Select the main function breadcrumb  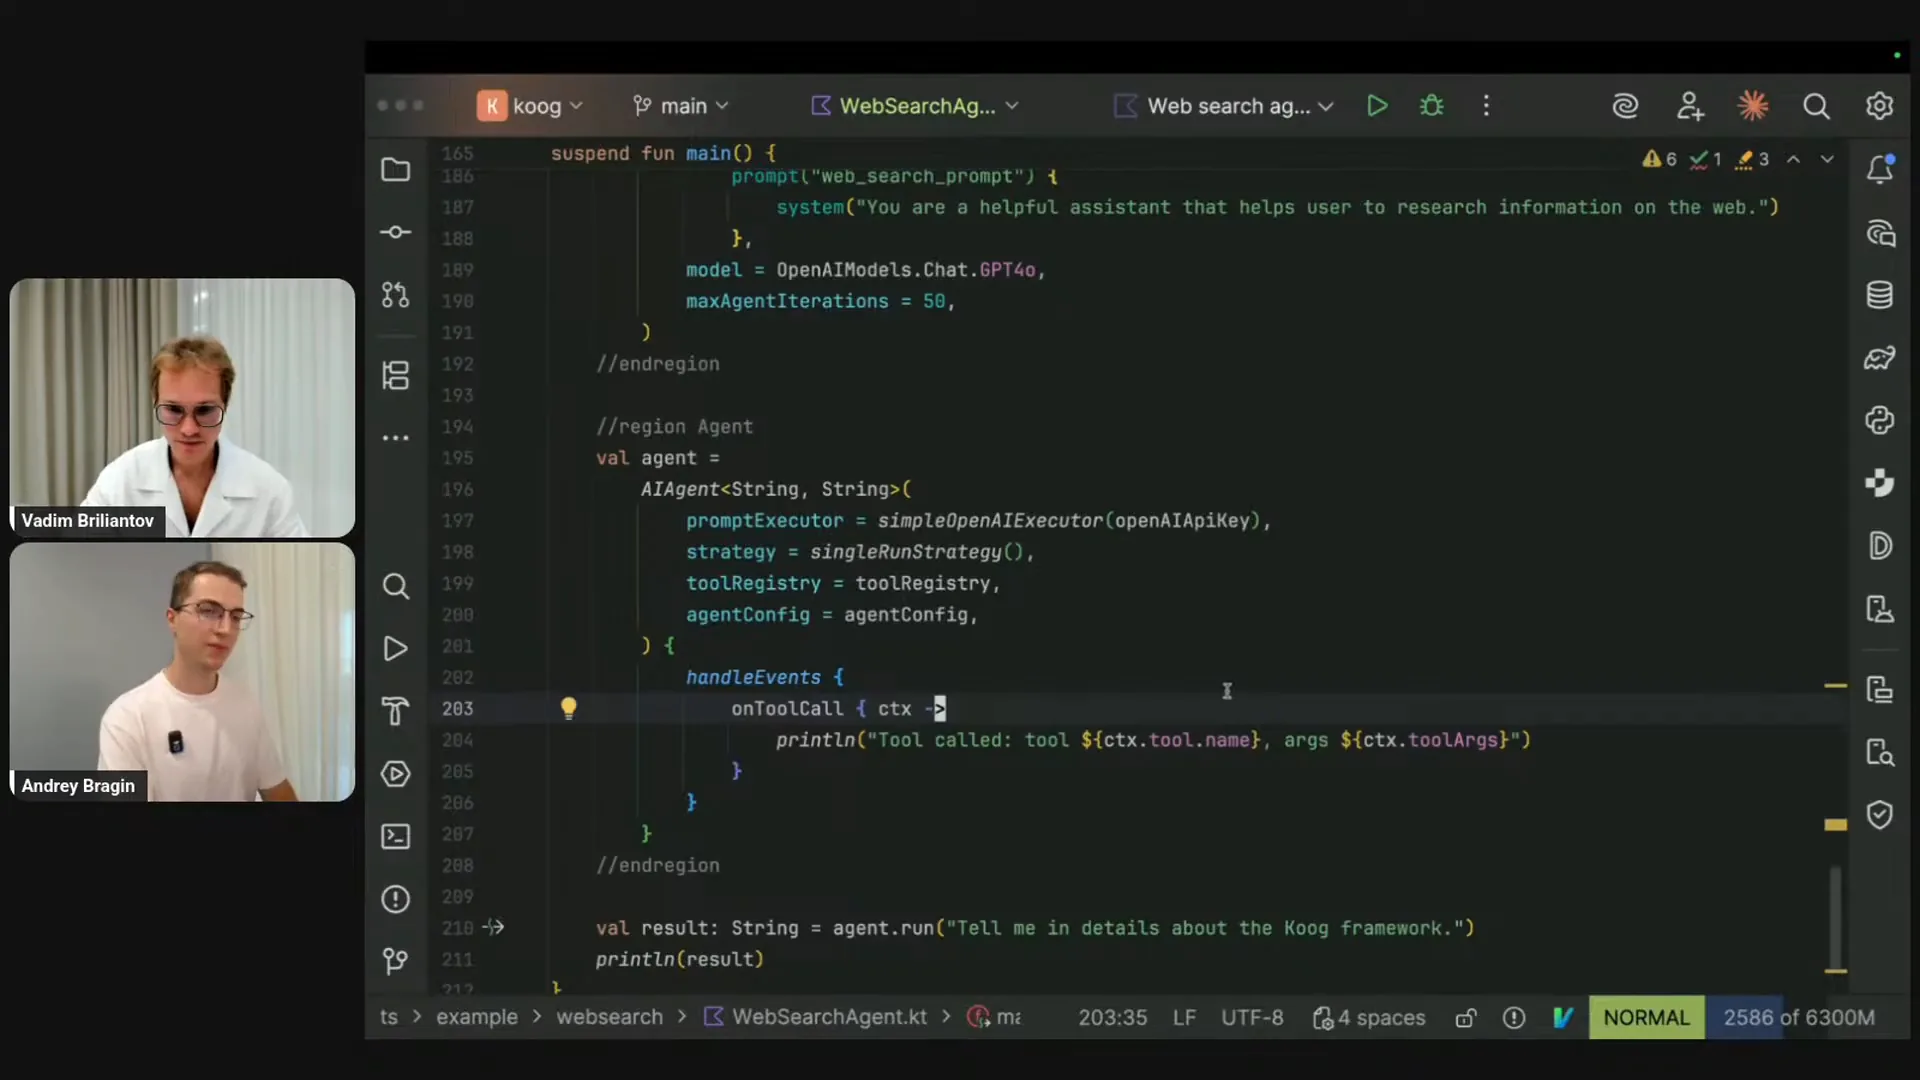(x=996, y=1017)
